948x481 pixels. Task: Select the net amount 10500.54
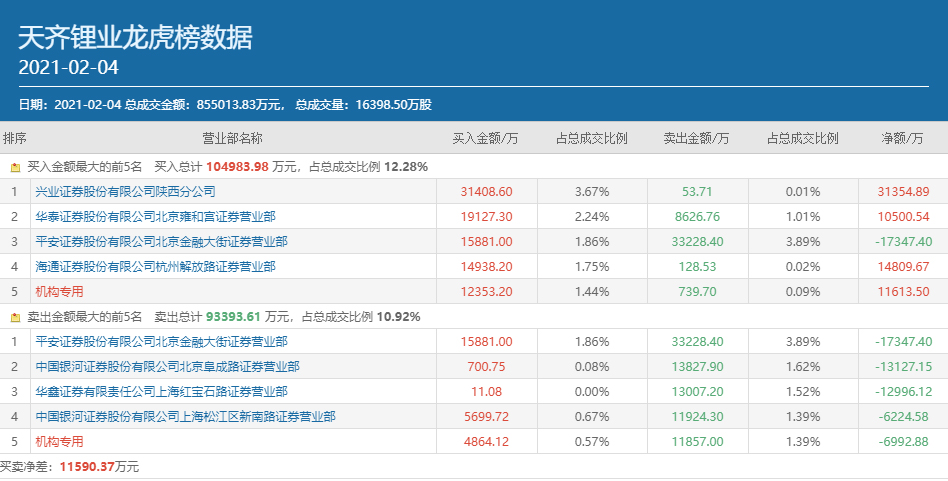pos(903,216)
